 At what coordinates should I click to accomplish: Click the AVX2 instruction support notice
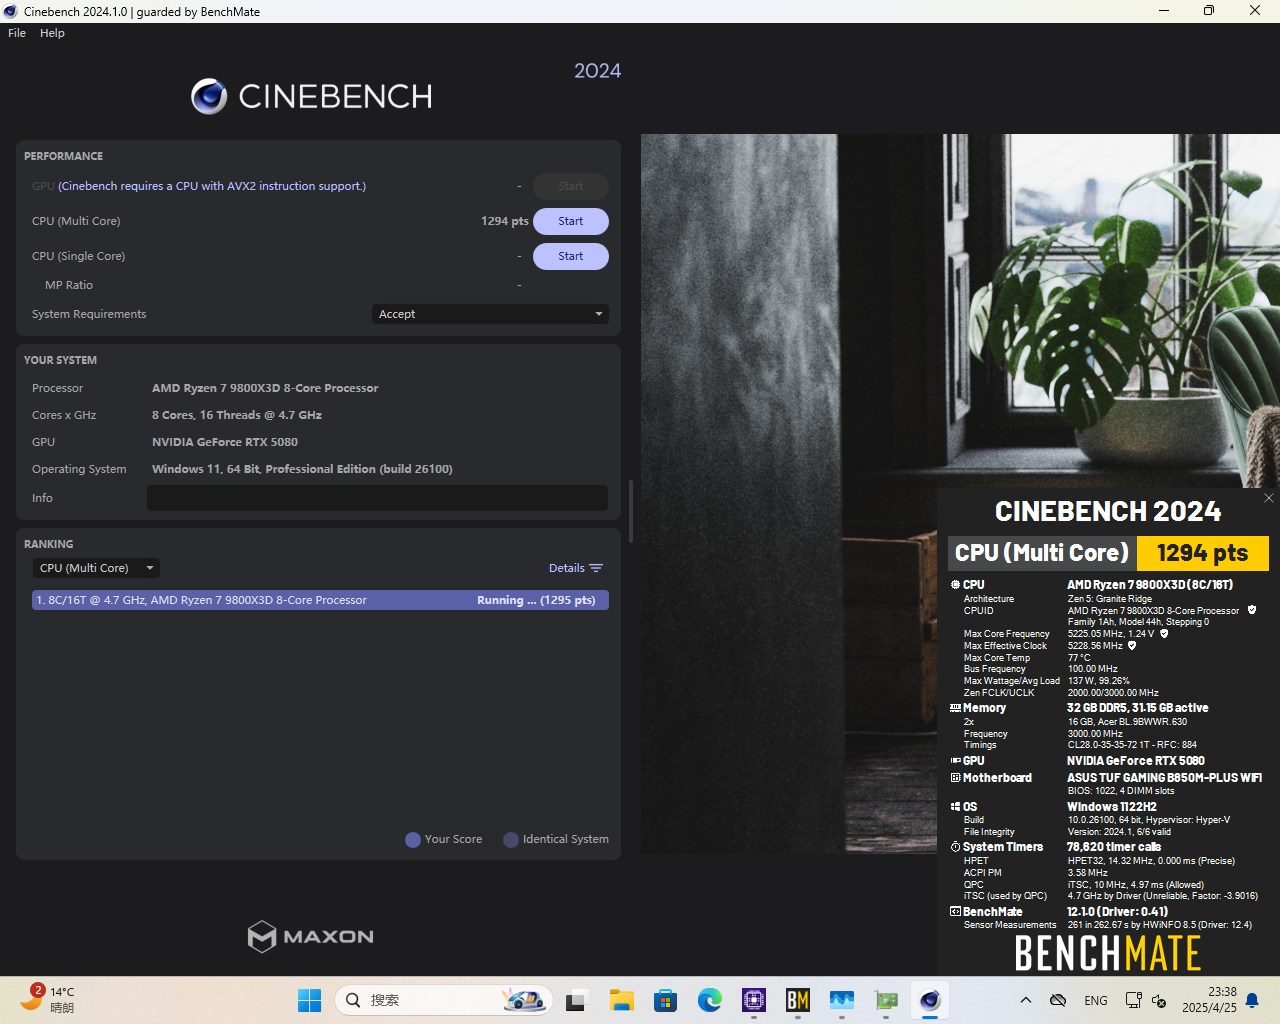212,186
